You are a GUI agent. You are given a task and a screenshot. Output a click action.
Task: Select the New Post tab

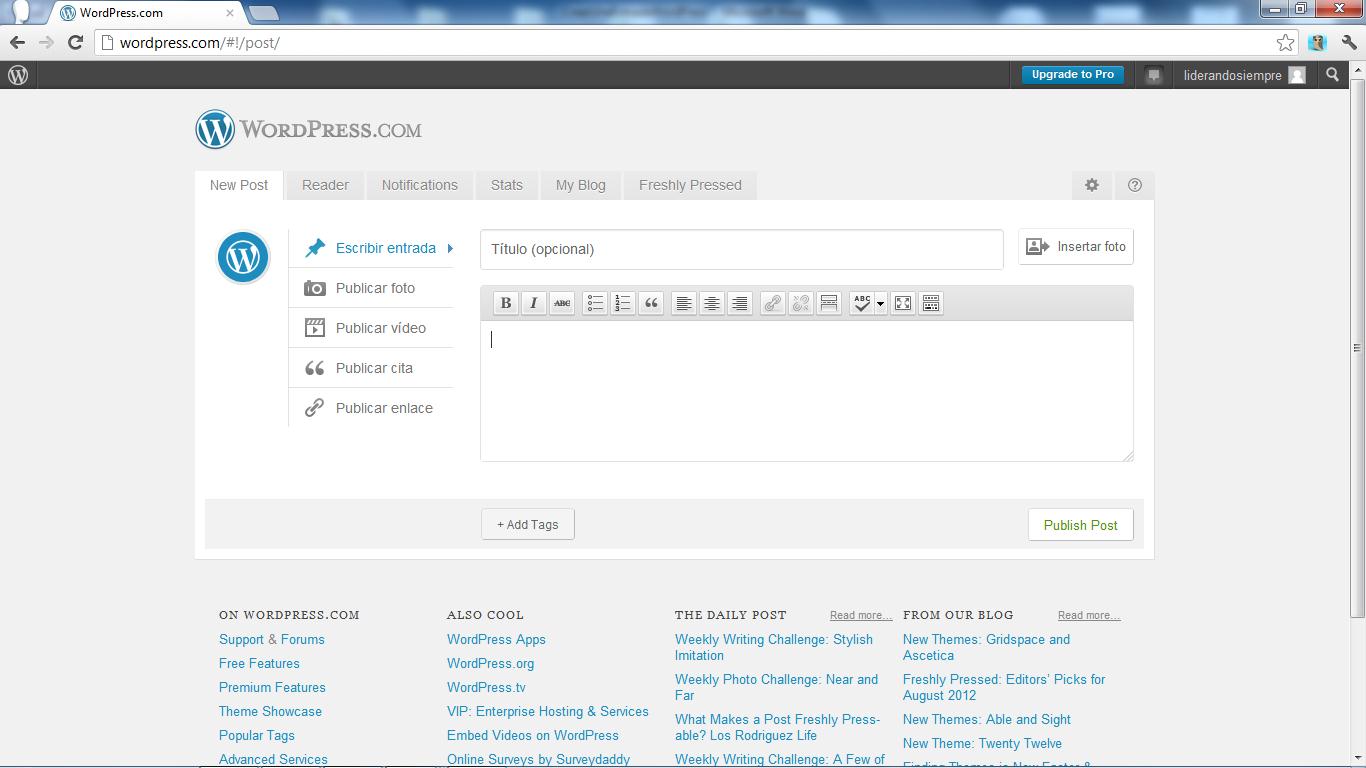(239, 185)
